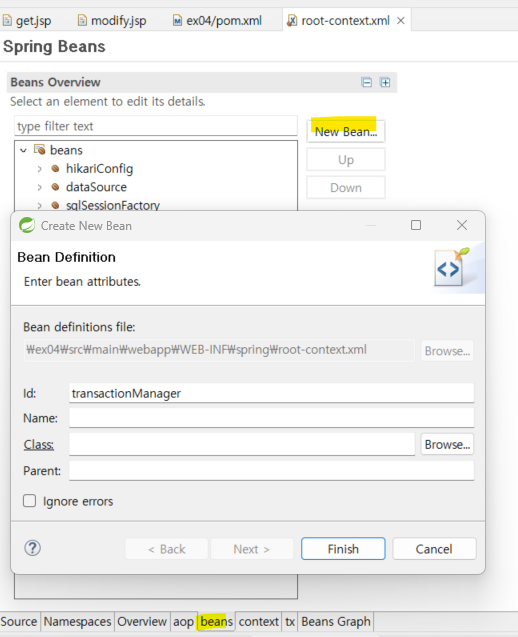Click Finish in Create New Bean dialog
Image resolution: width=518 pixels, height=637 pixels.
[343, 549]
